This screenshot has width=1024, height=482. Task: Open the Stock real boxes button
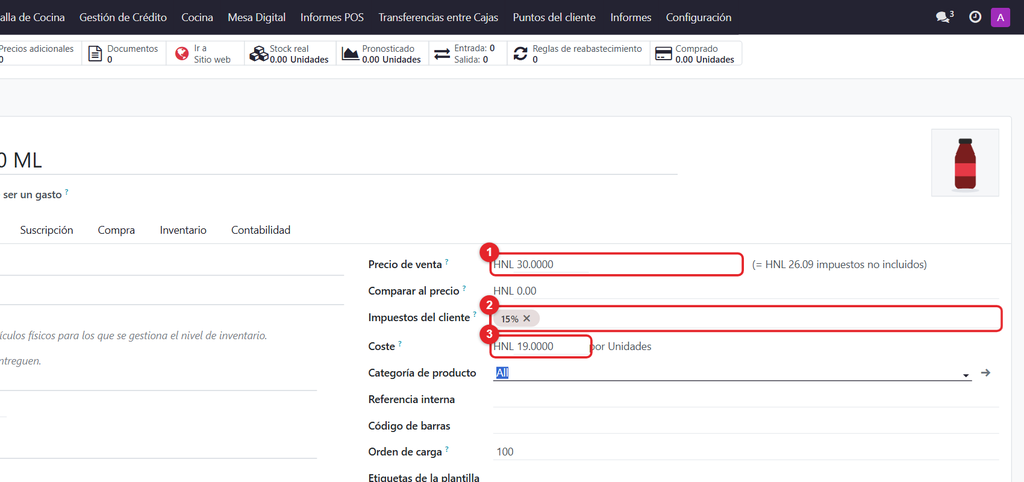290,54
